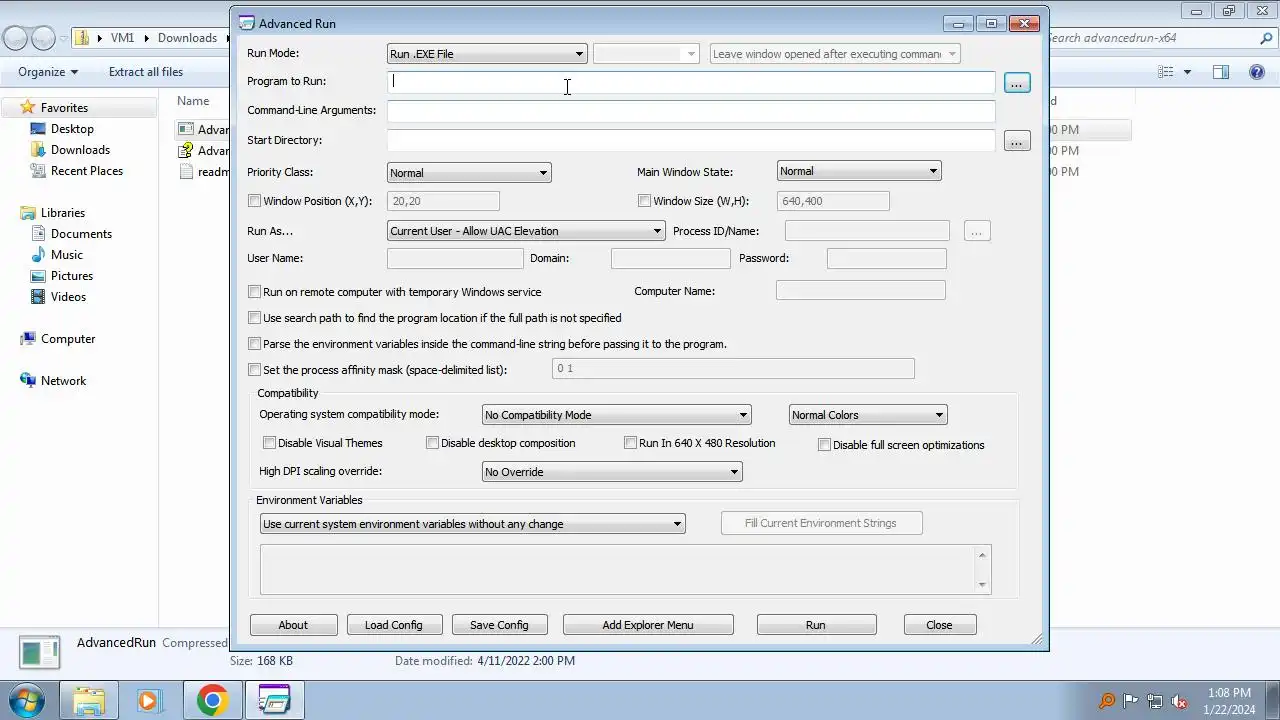Open Documents library in sidebar

(81, 234)
